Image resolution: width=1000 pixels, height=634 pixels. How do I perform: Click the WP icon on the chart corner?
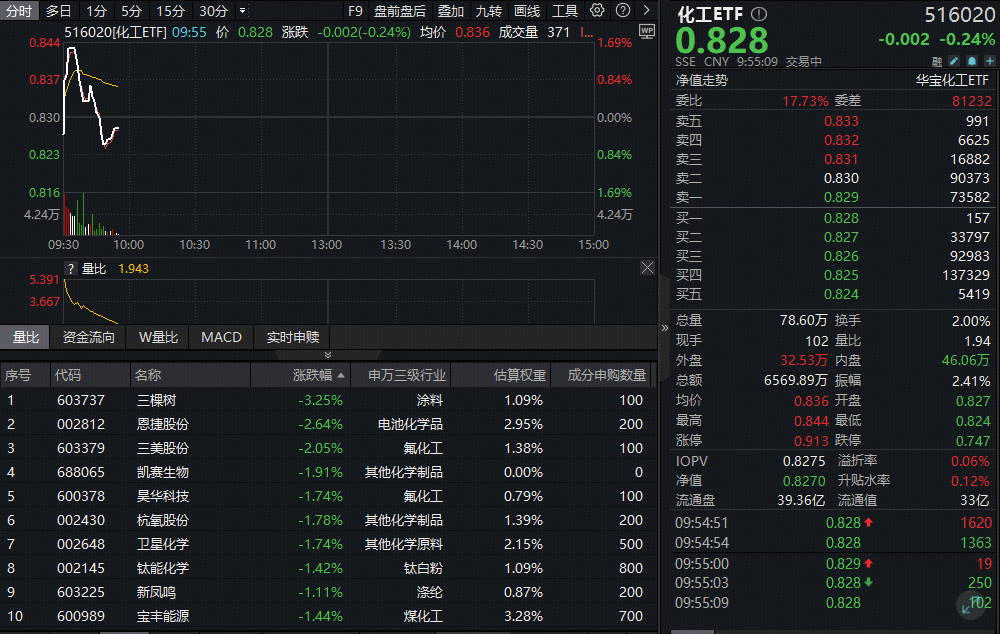pos(646,31)
